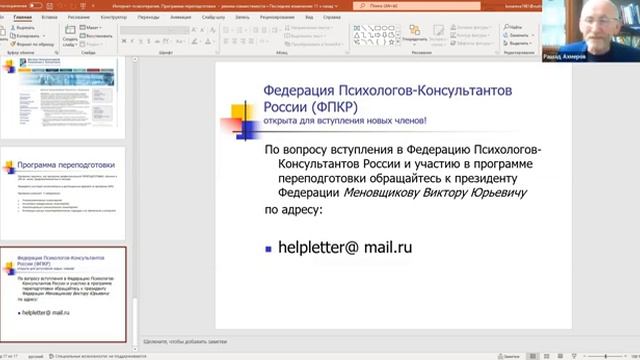Viewport: 640px width, 360px height.
Task: Switch to the Рецензирование tab
Action: [277, 17]
